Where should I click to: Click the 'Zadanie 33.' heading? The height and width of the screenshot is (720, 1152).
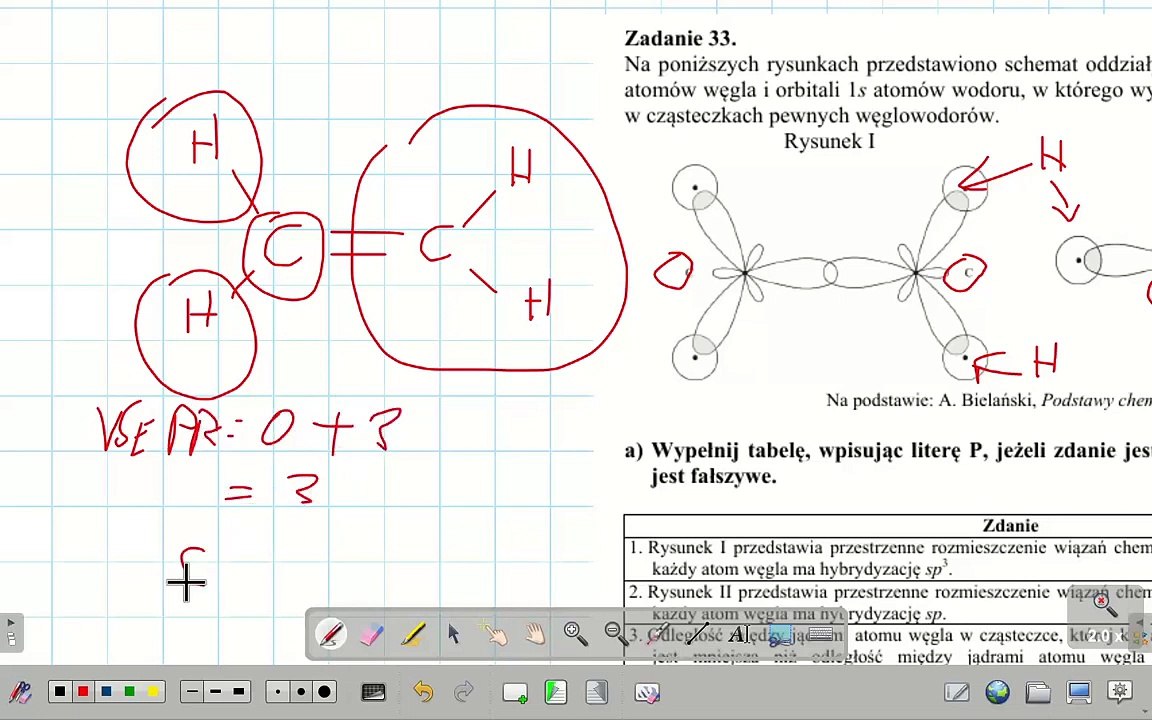[680, 38]
